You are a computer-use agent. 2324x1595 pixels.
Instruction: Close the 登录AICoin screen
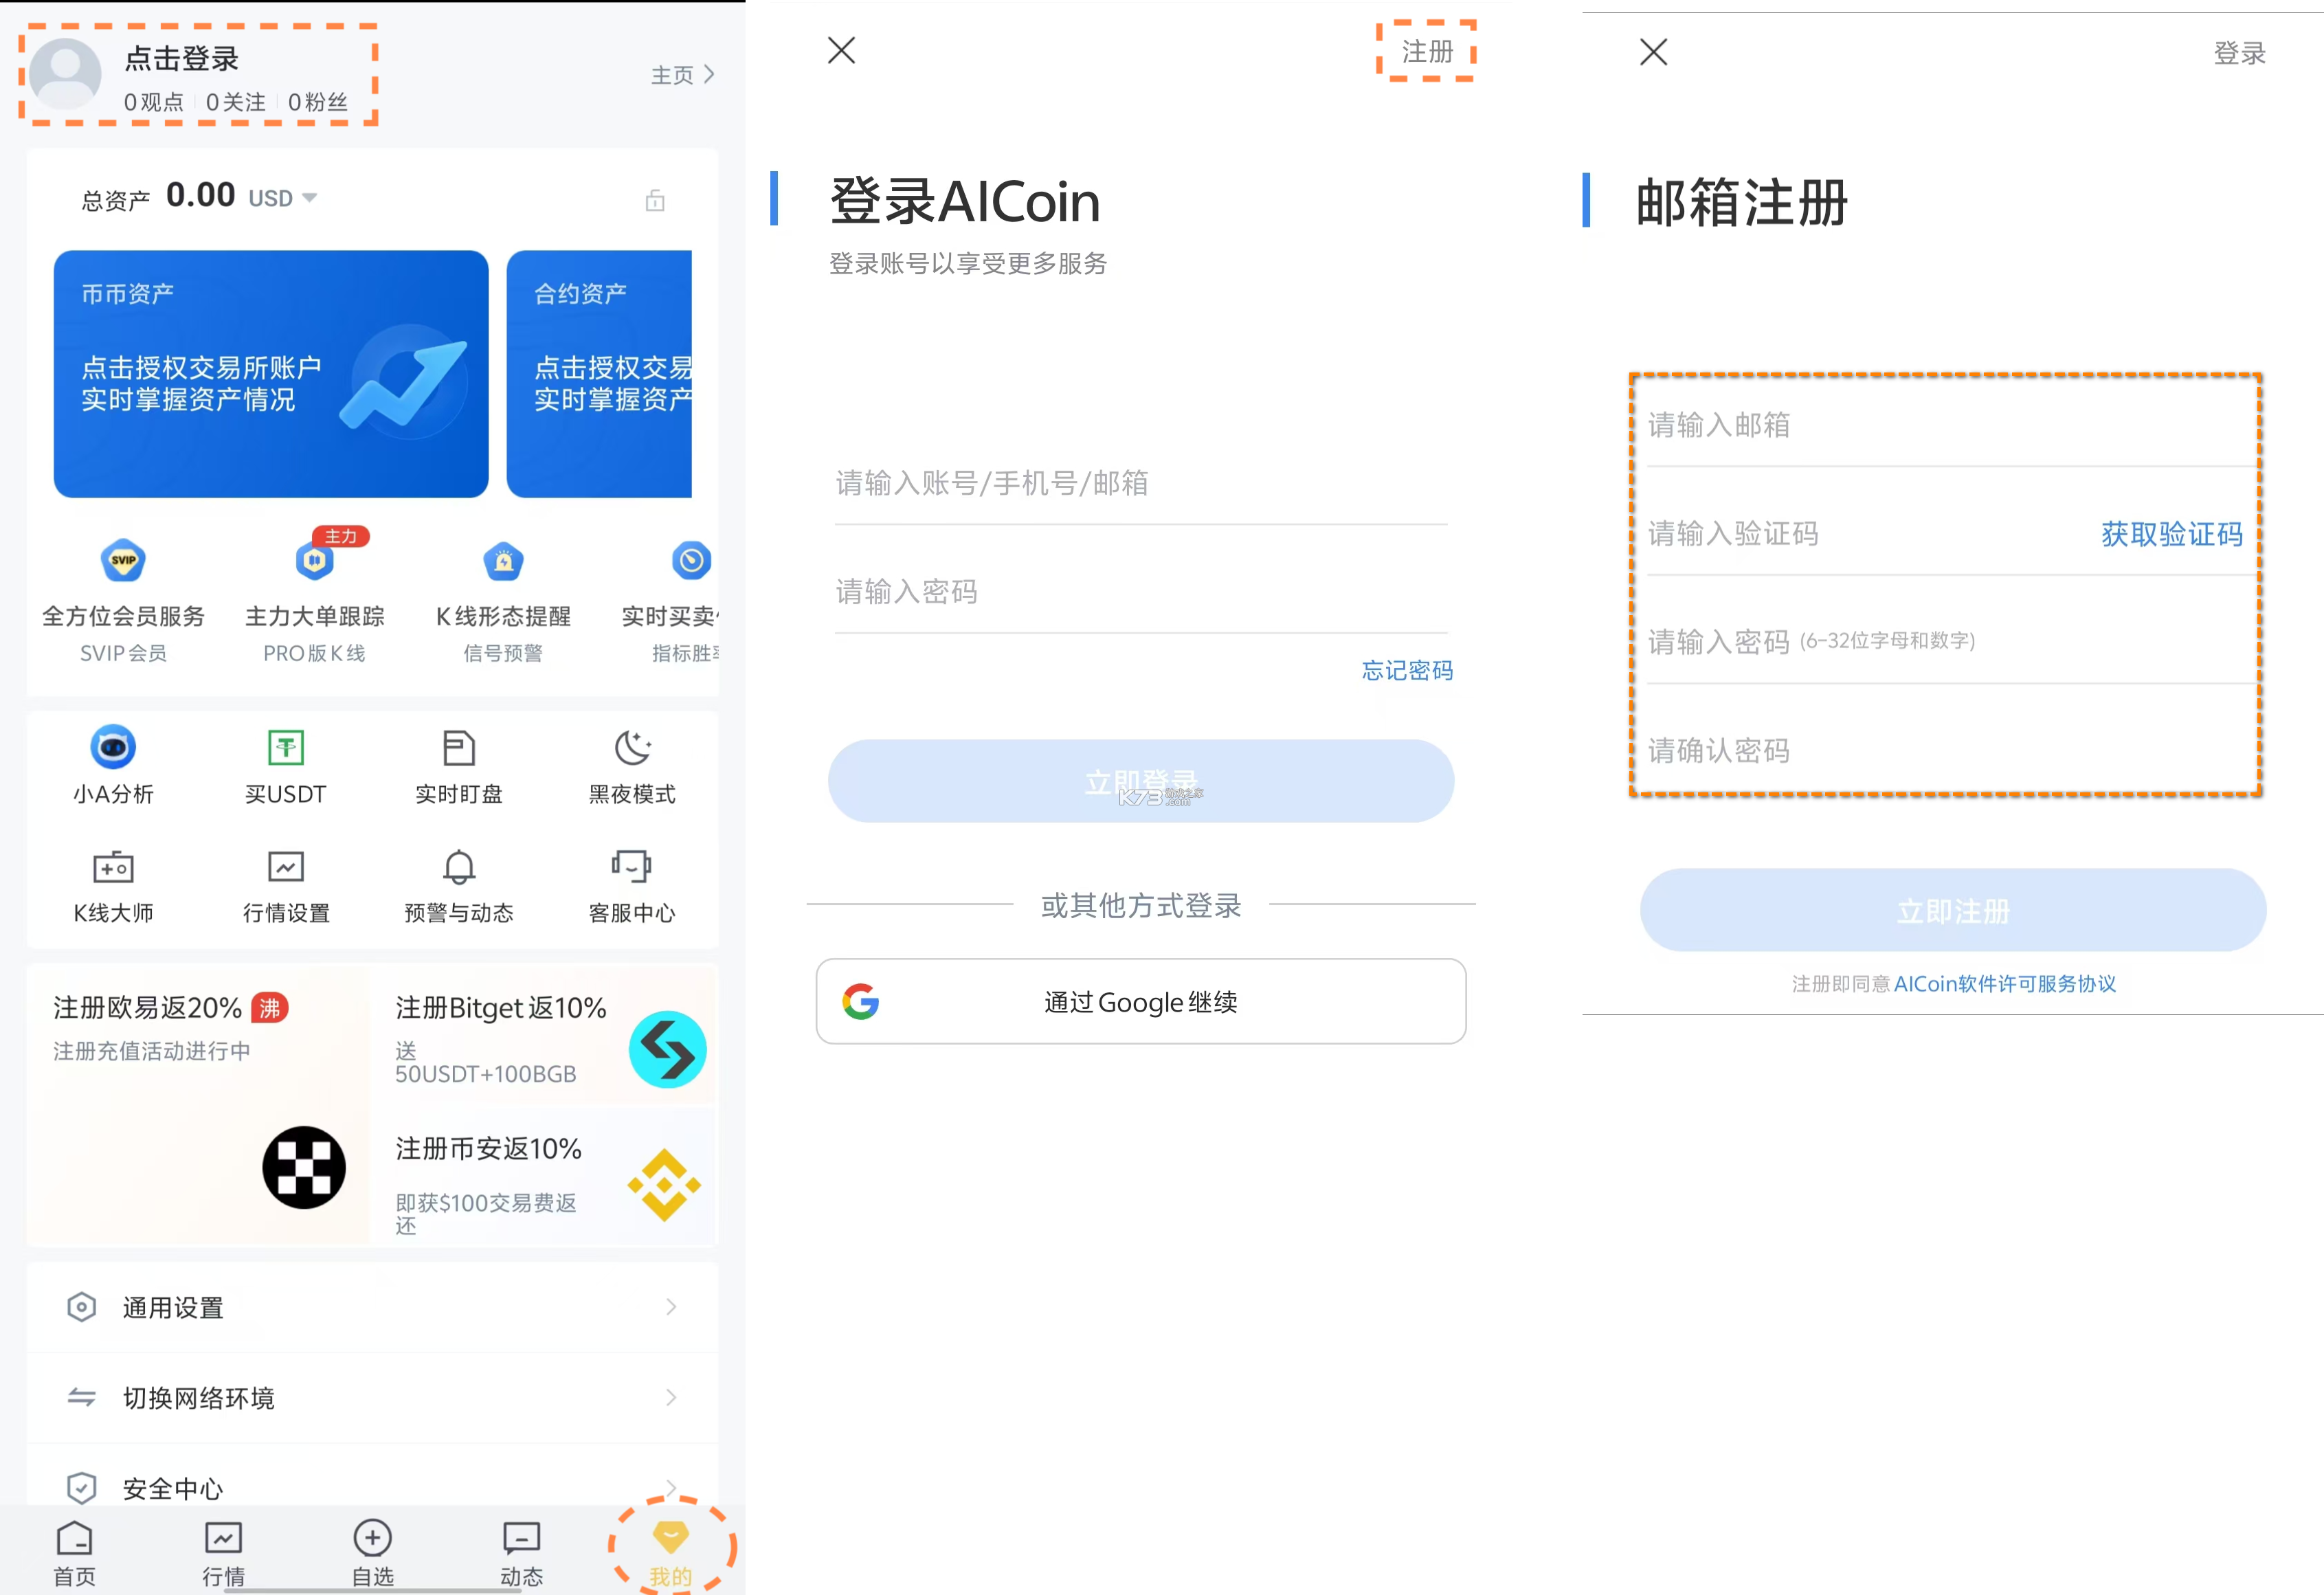pyautogui.click(x=842, y=50)
